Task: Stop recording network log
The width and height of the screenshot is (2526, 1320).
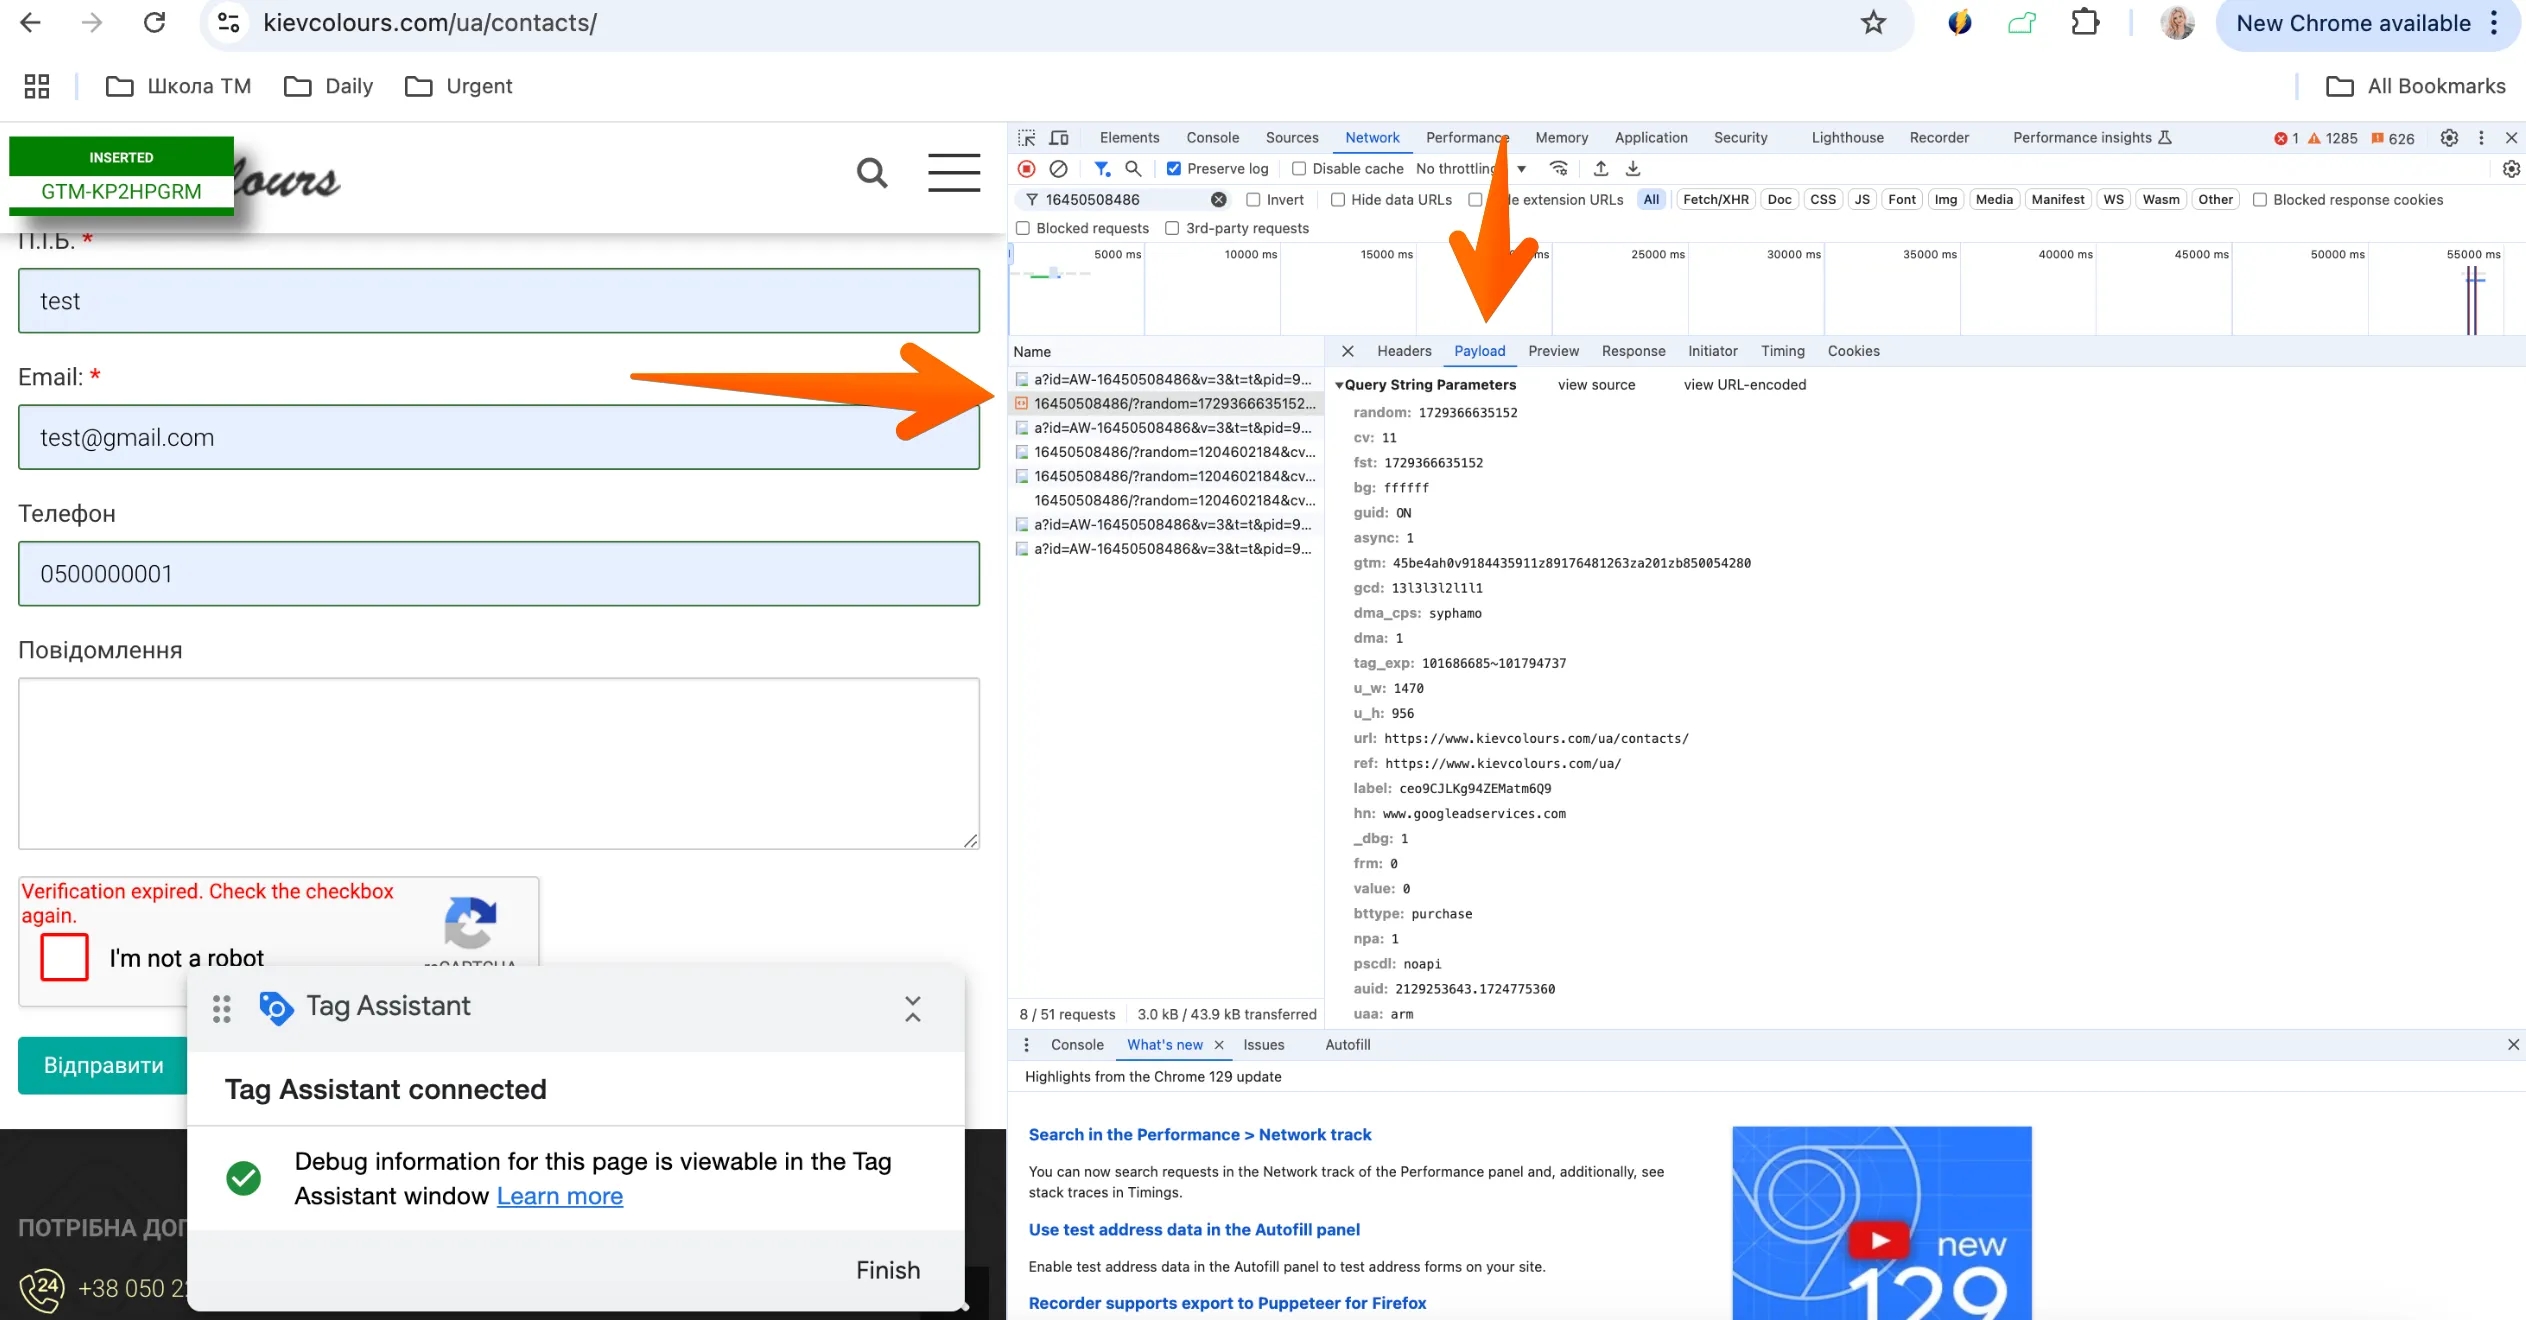Action: point(1027,169)
